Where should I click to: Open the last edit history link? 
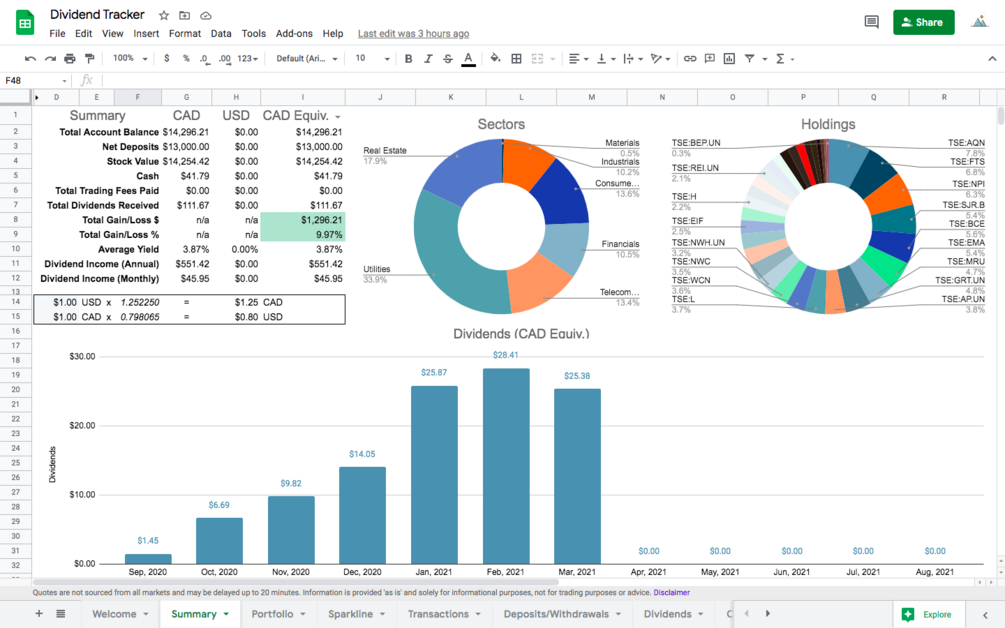(413, 33)
